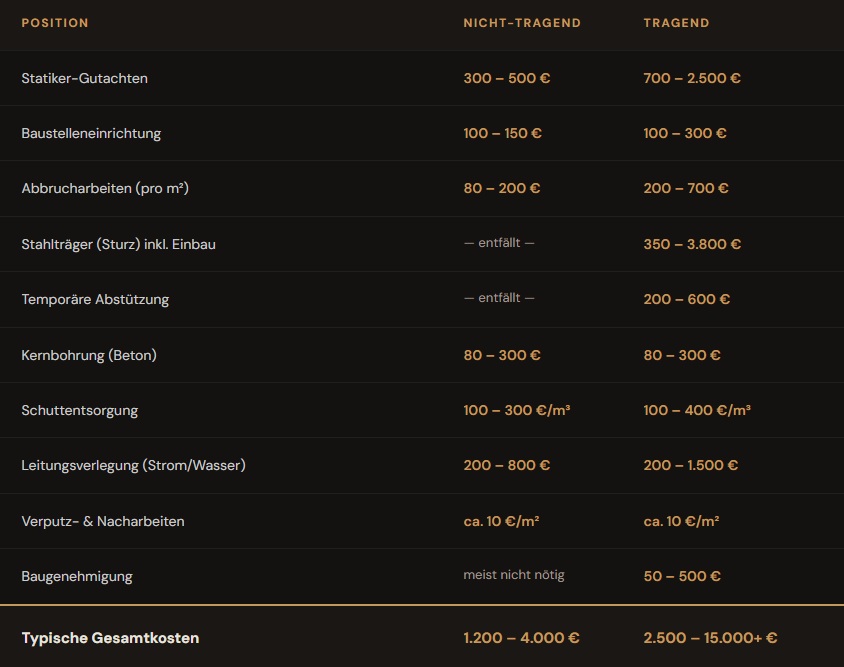Select the Statiker-Gutachten row label
Viewport: 844px width, 667px height.
(x=85, y=78)
